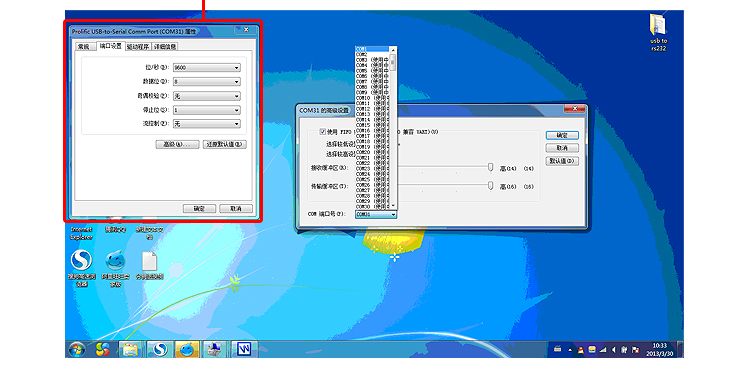Open the 详细信息 (Details) tab
The width and height of the screenshot is (750, 376).
pos(165,47)
